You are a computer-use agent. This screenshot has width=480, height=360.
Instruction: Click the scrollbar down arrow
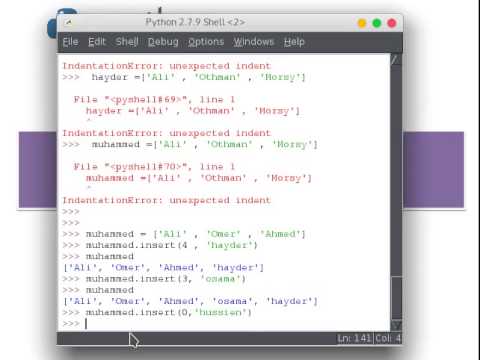click(396, 325)
